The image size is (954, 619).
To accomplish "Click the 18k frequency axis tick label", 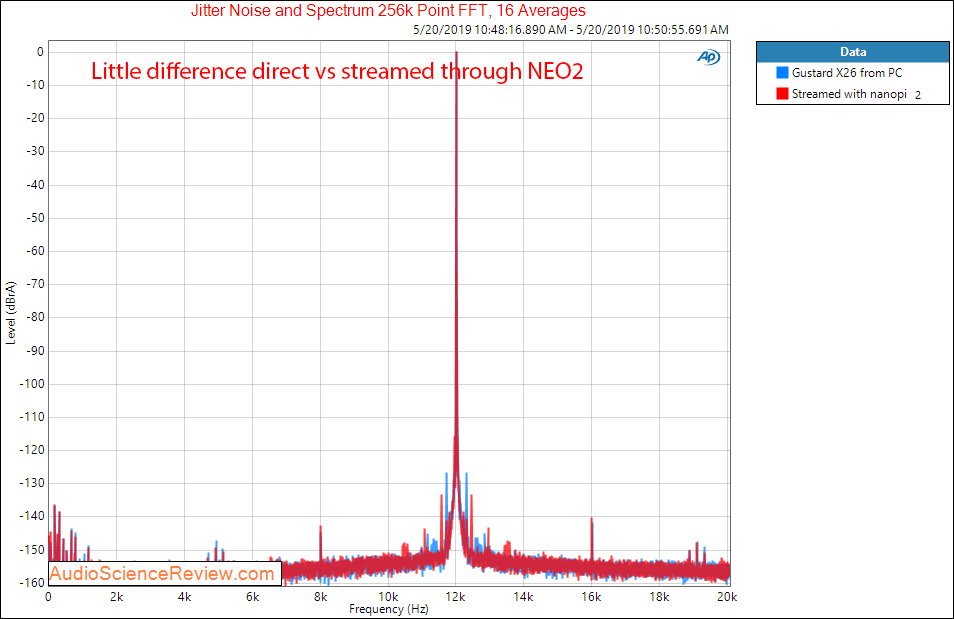I will coord(660,597).
